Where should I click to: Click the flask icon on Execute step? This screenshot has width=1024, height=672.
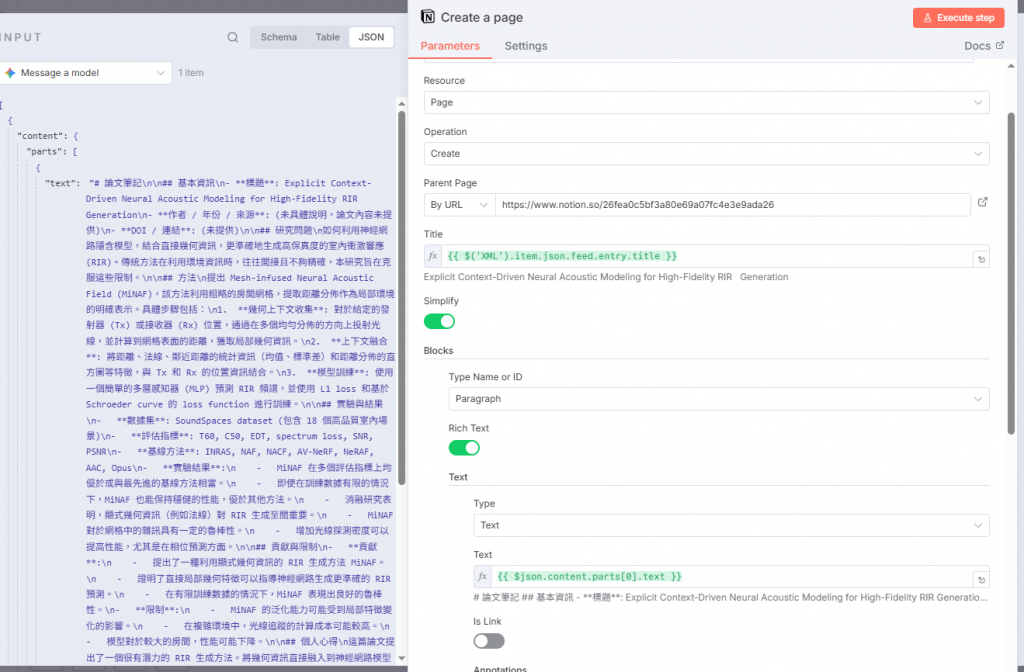tap(927, 18)
